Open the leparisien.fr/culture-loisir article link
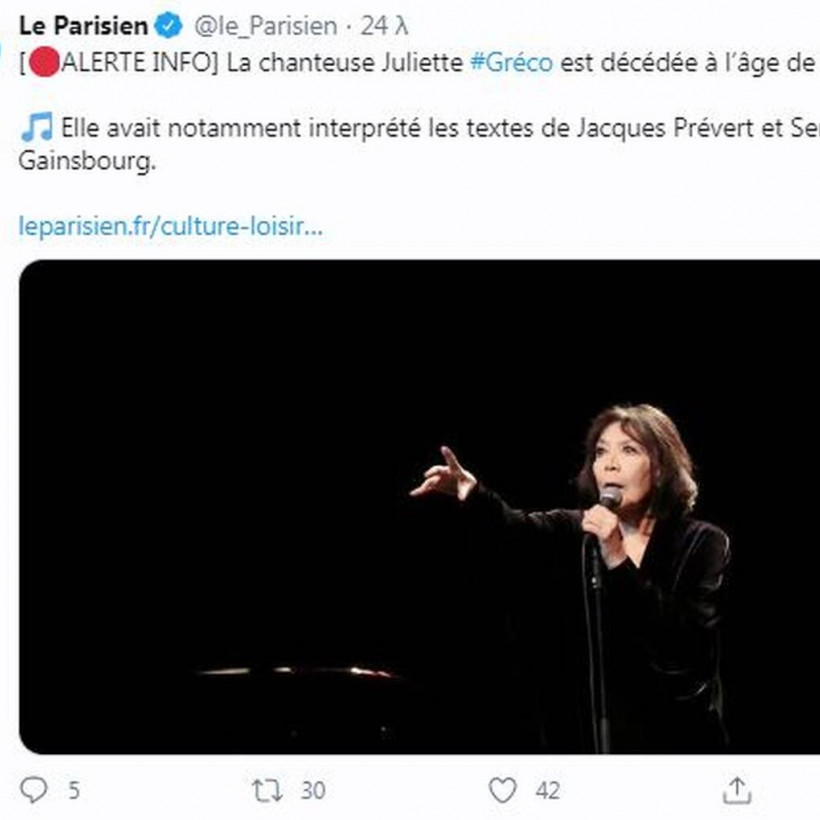The height and width of the screenshot is (820, 820). click(x=171, y=226)
